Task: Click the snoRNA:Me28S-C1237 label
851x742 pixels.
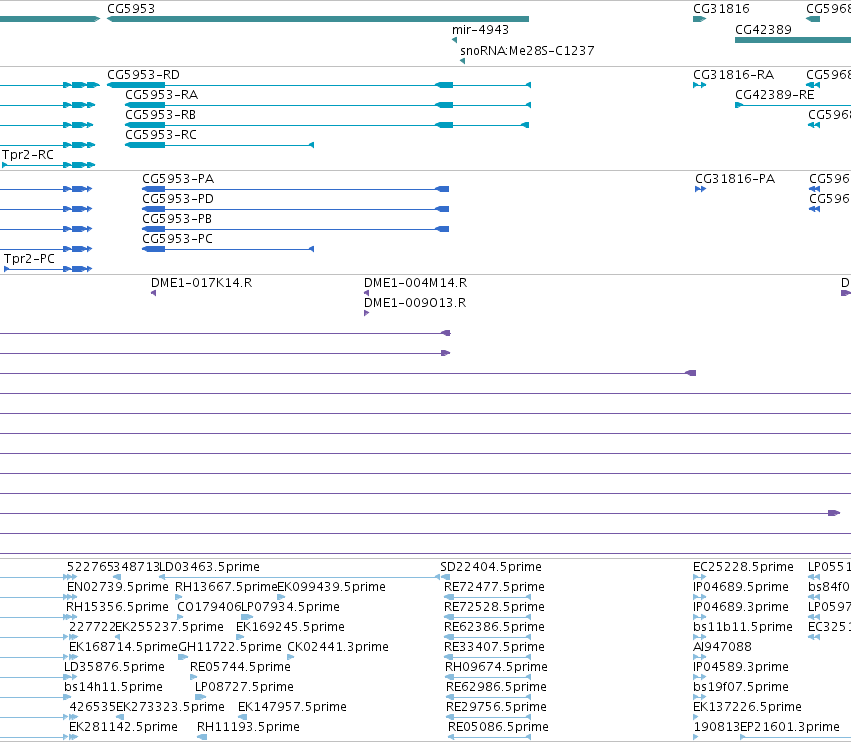Action: [x=527, y=51]
